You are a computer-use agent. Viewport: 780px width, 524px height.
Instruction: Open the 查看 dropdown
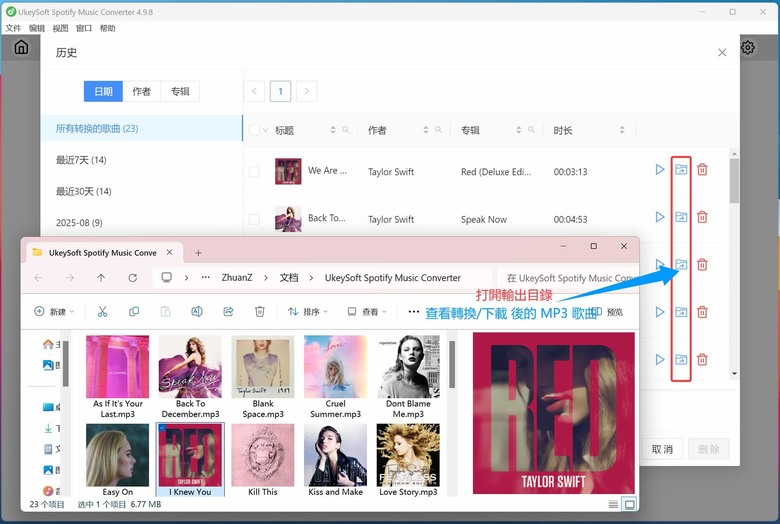366,312
